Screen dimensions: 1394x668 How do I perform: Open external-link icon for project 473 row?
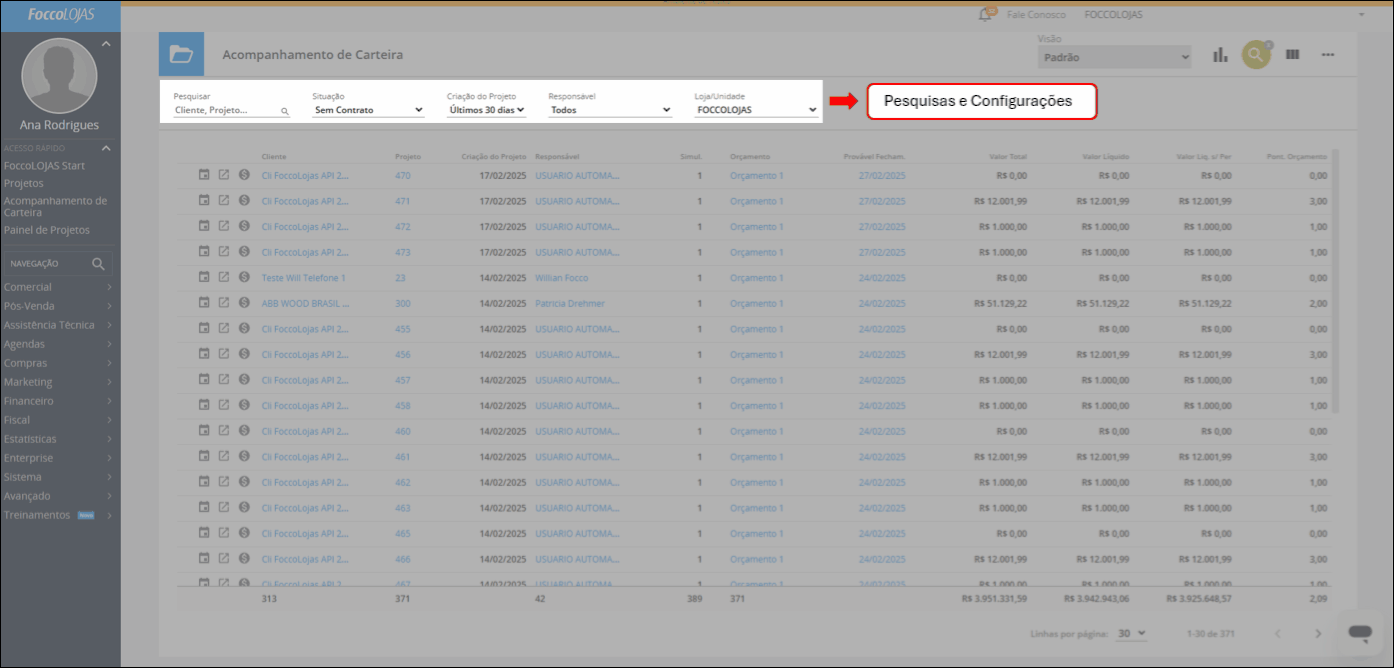(x=224, y=252)
